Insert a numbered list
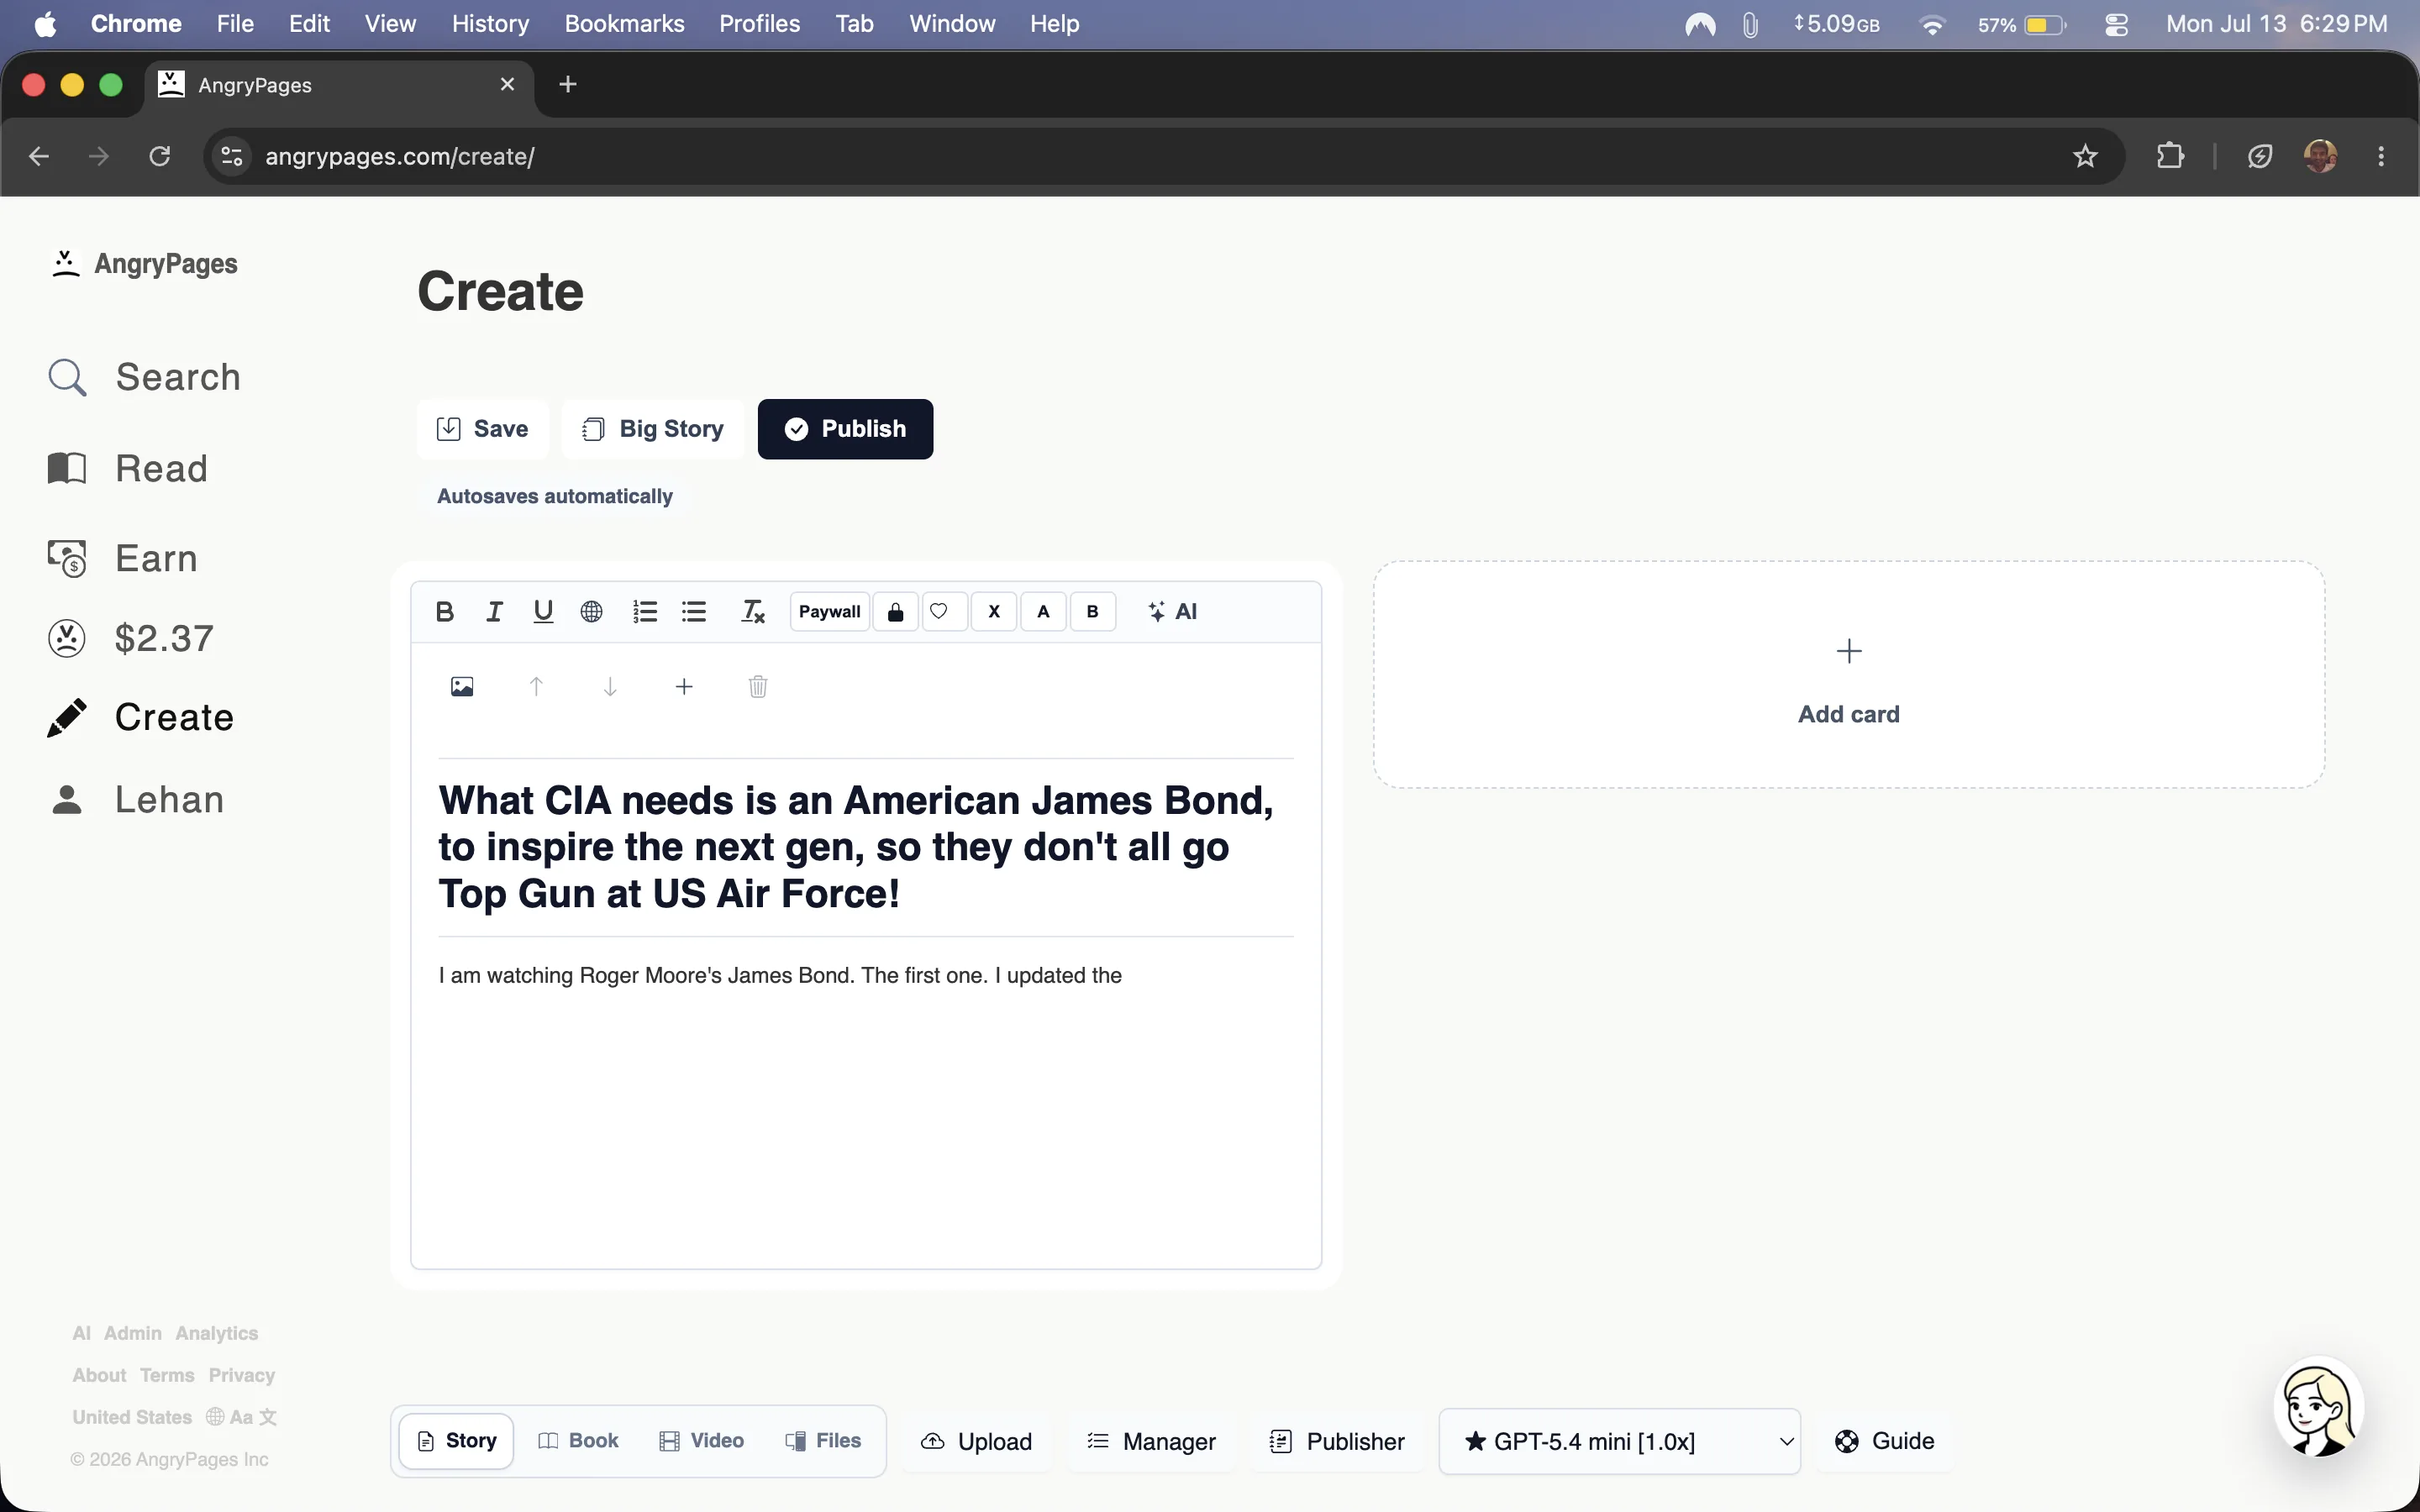 coord(645,611)
